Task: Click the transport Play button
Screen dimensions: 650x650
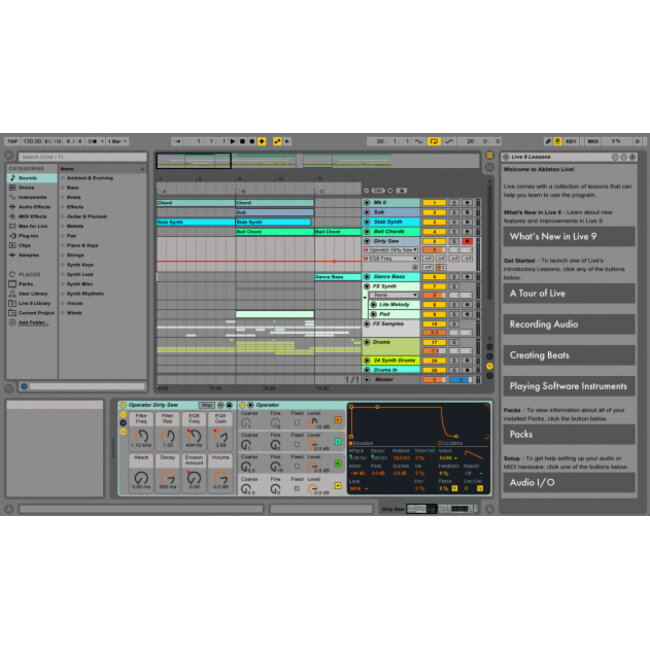Action: click(233, 141)
